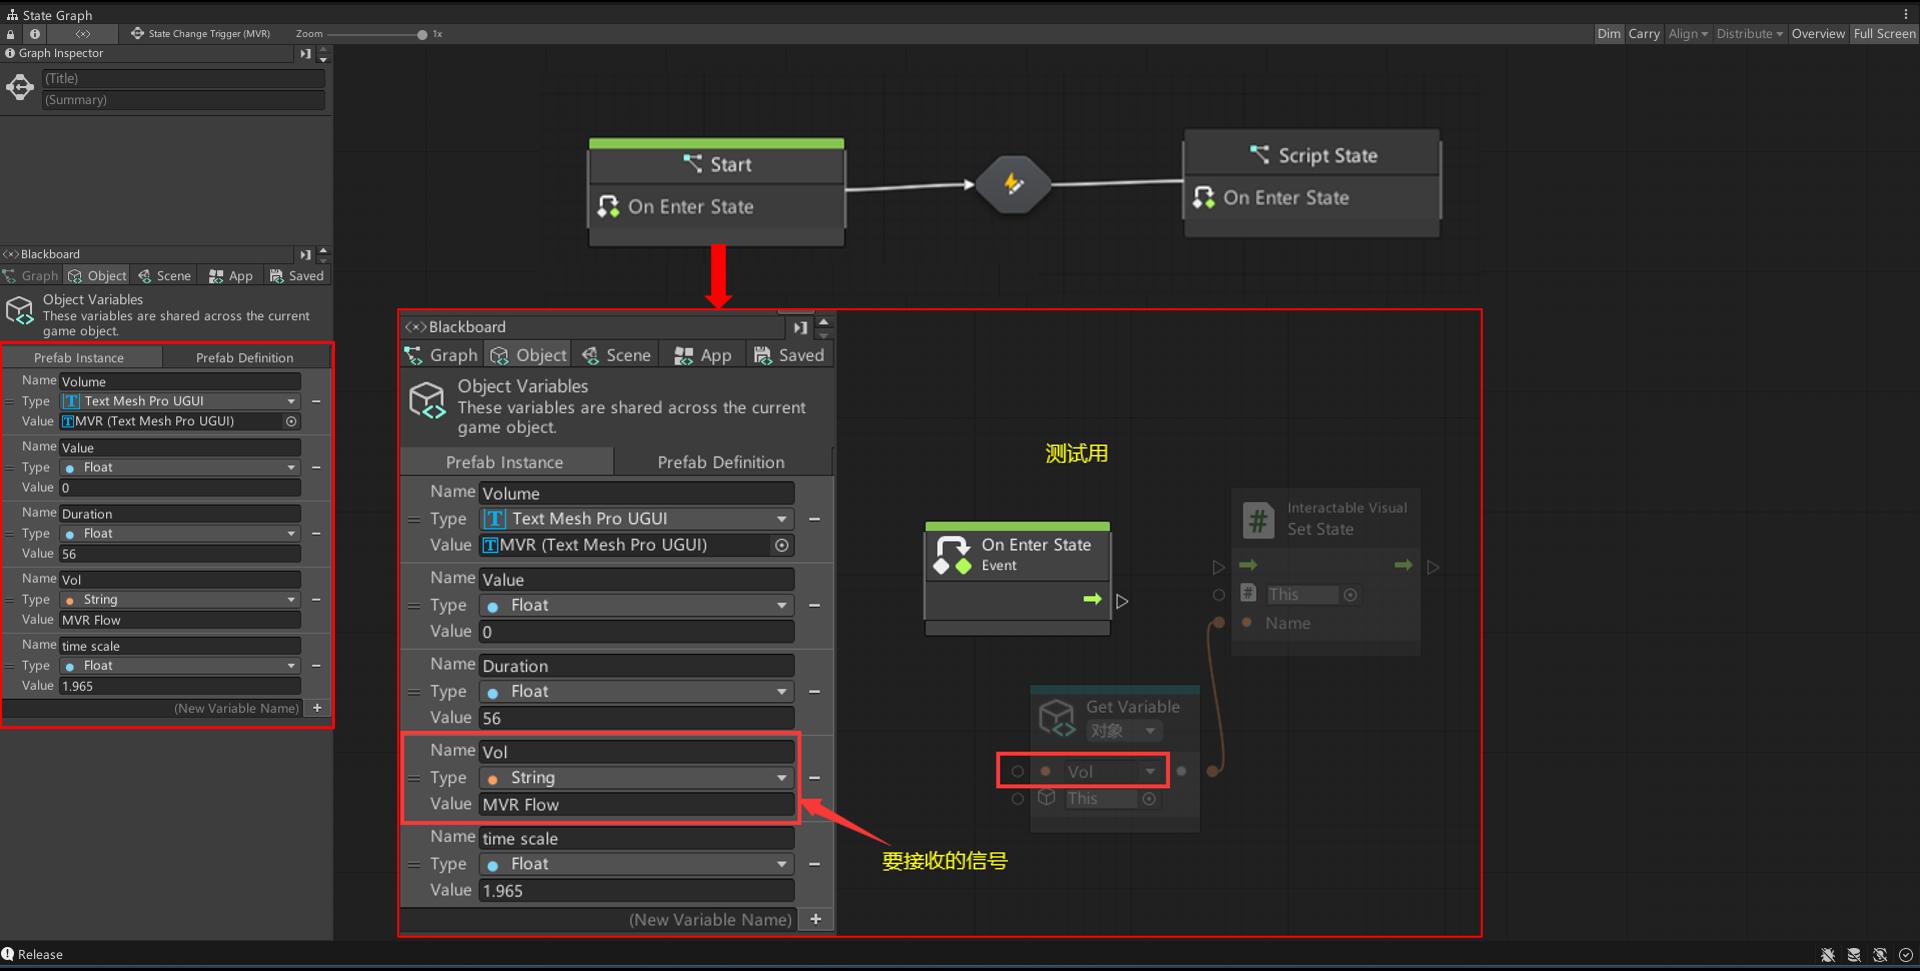Click the lightning transition node between states
This screenshot has width=1920, height=971.
(1013, 184)
